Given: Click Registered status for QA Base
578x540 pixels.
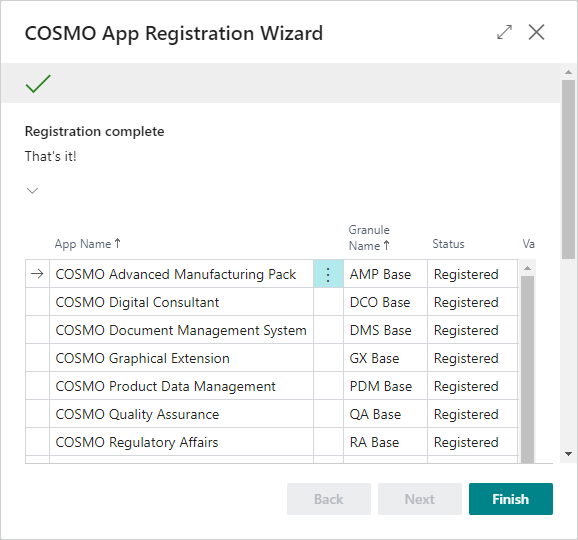Looking at the screenshot, I should 473,414.
